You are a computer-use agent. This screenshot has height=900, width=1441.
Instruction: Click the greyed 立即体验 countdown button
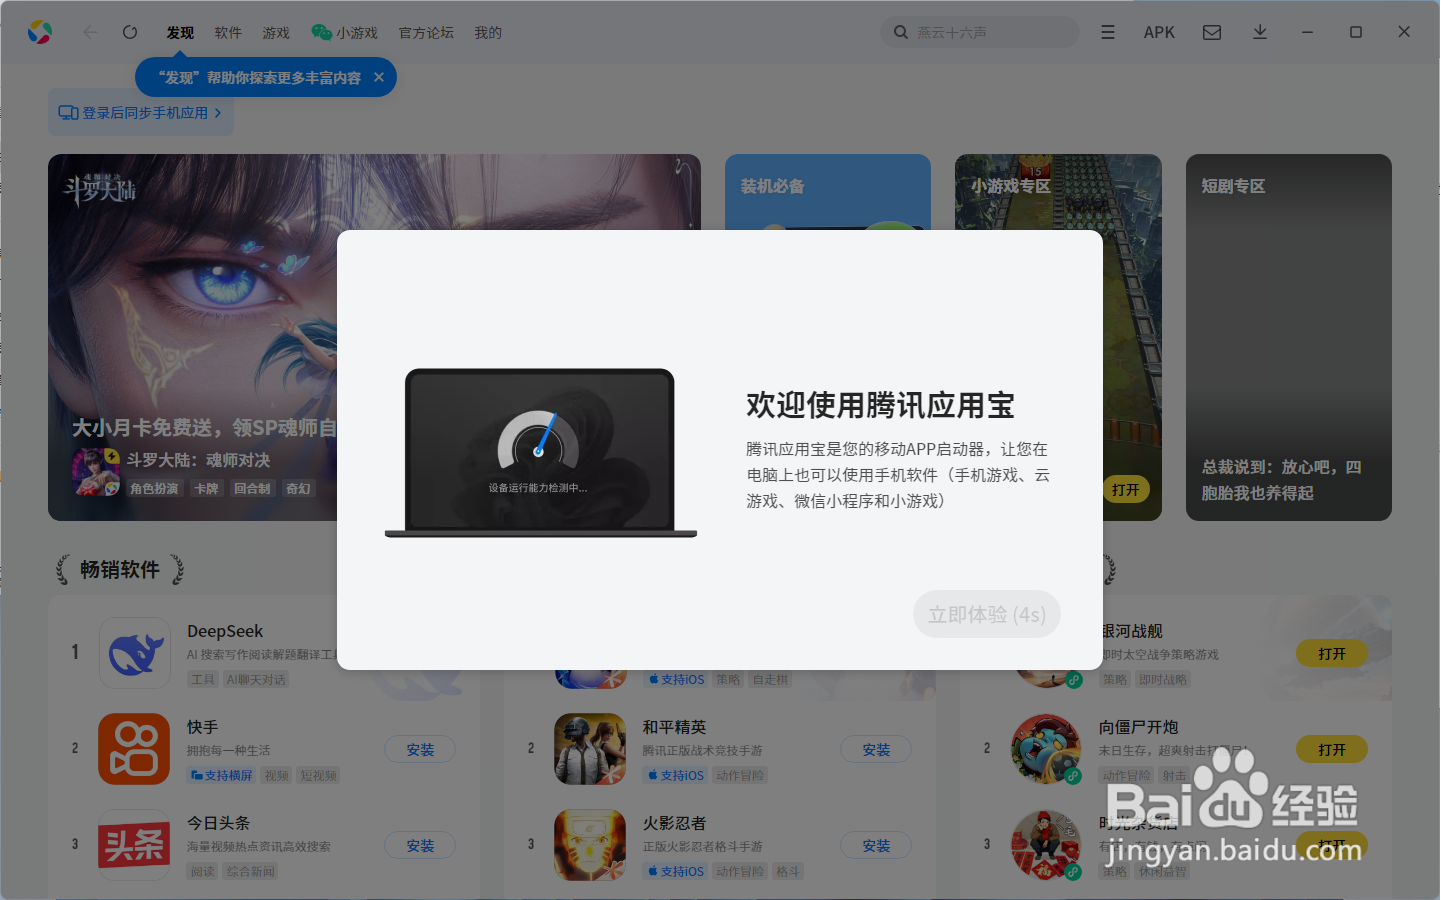coord(986,614)
